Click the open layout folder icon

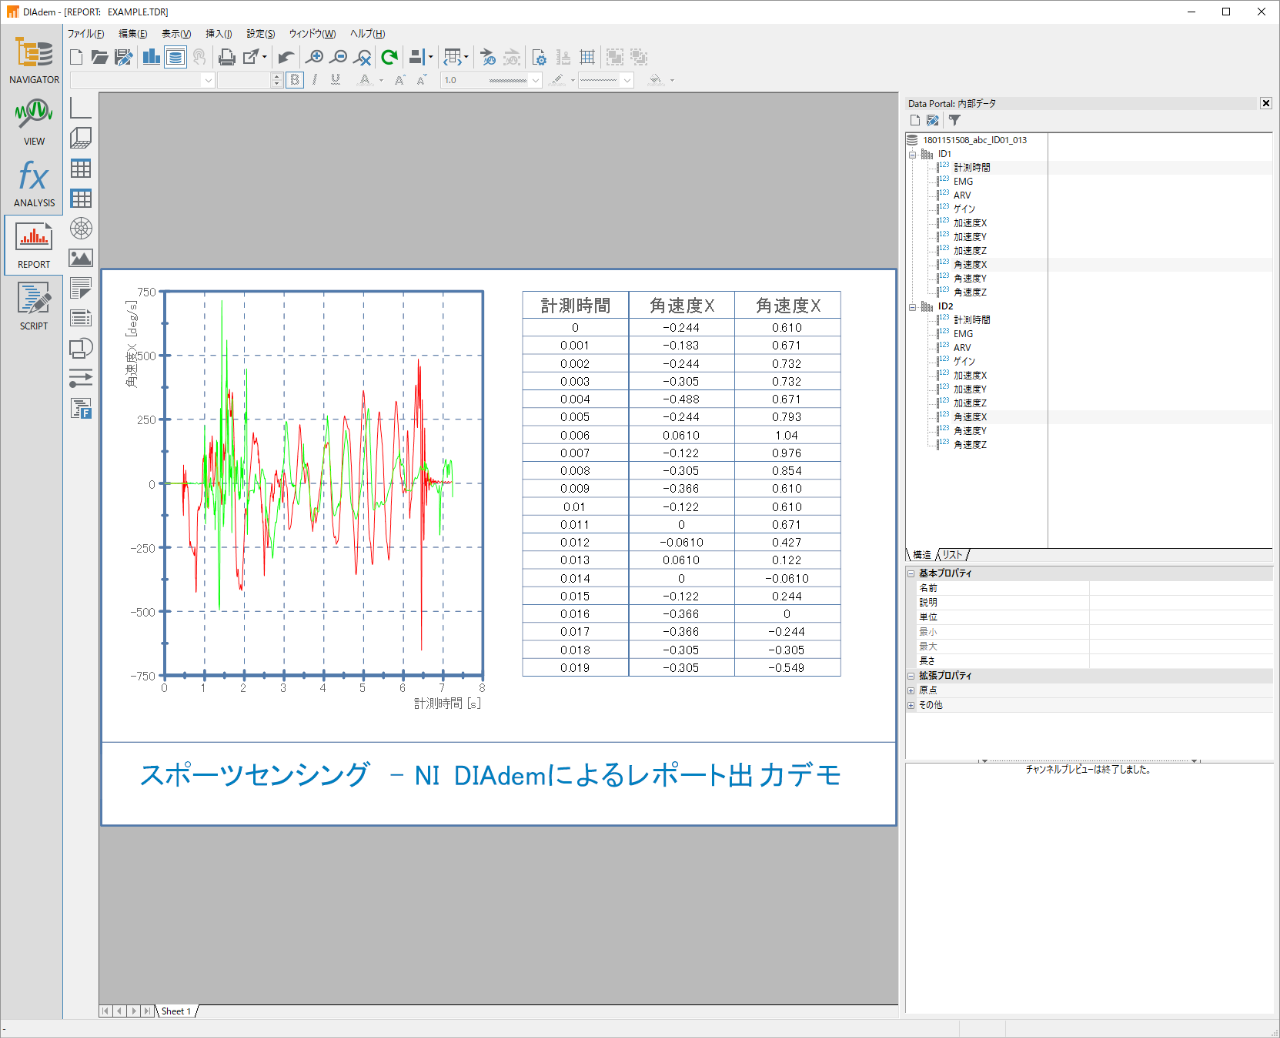tap(100, 57)
